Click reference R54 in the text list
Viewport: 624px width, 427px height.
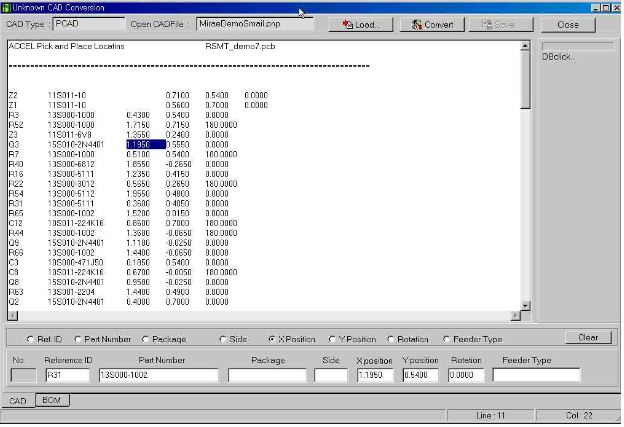[x=16, y=194]
